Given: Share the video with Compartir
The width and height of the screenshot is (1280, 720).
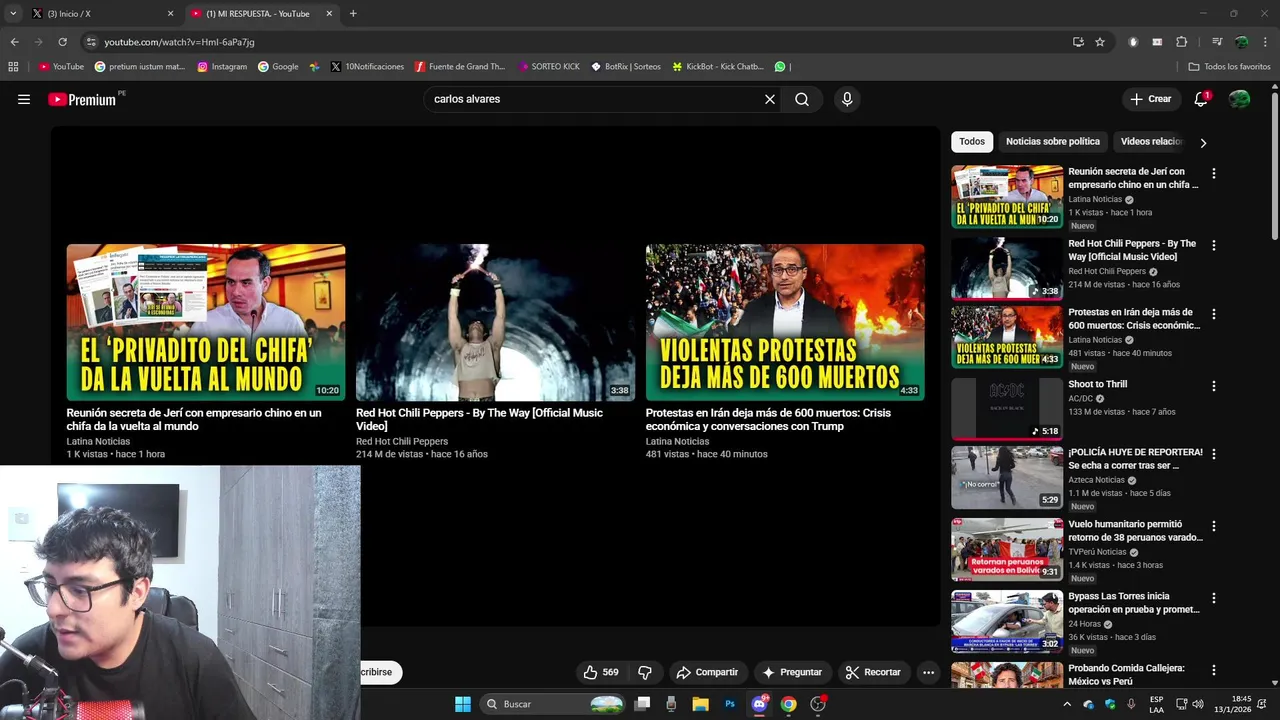Looking at the screenshot, I should [707, 672].
